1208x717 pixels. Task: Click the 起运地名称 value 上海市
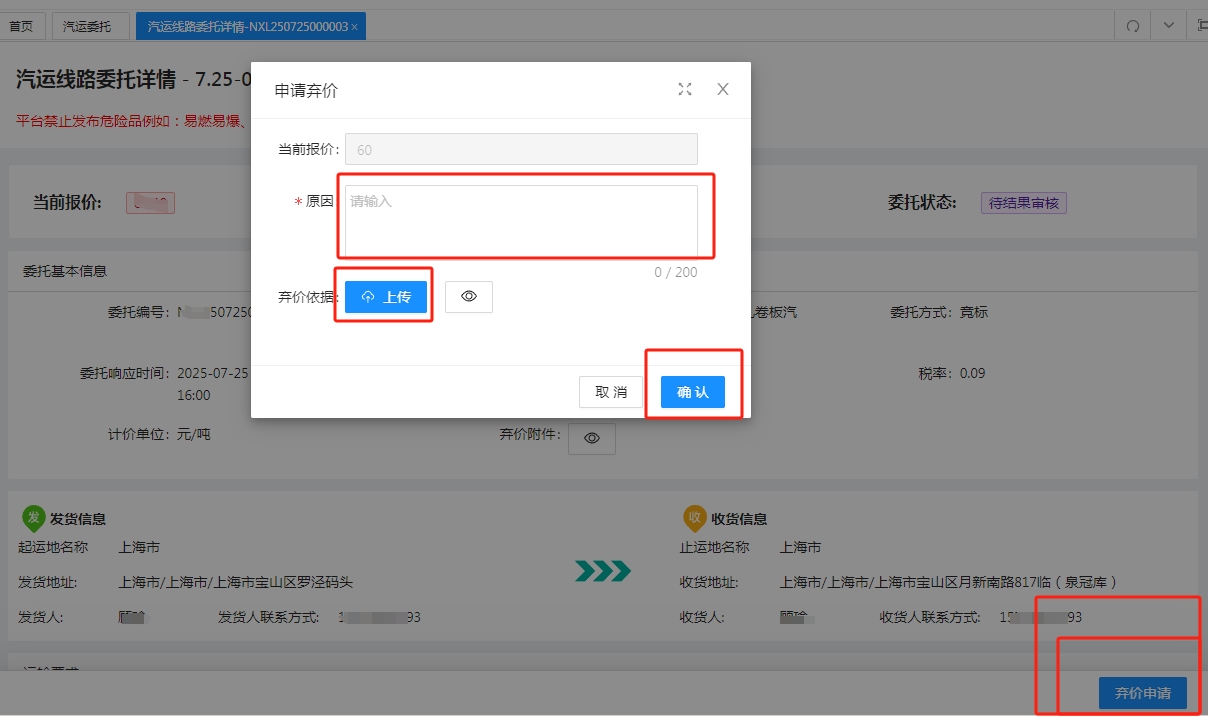pos(139,548)
